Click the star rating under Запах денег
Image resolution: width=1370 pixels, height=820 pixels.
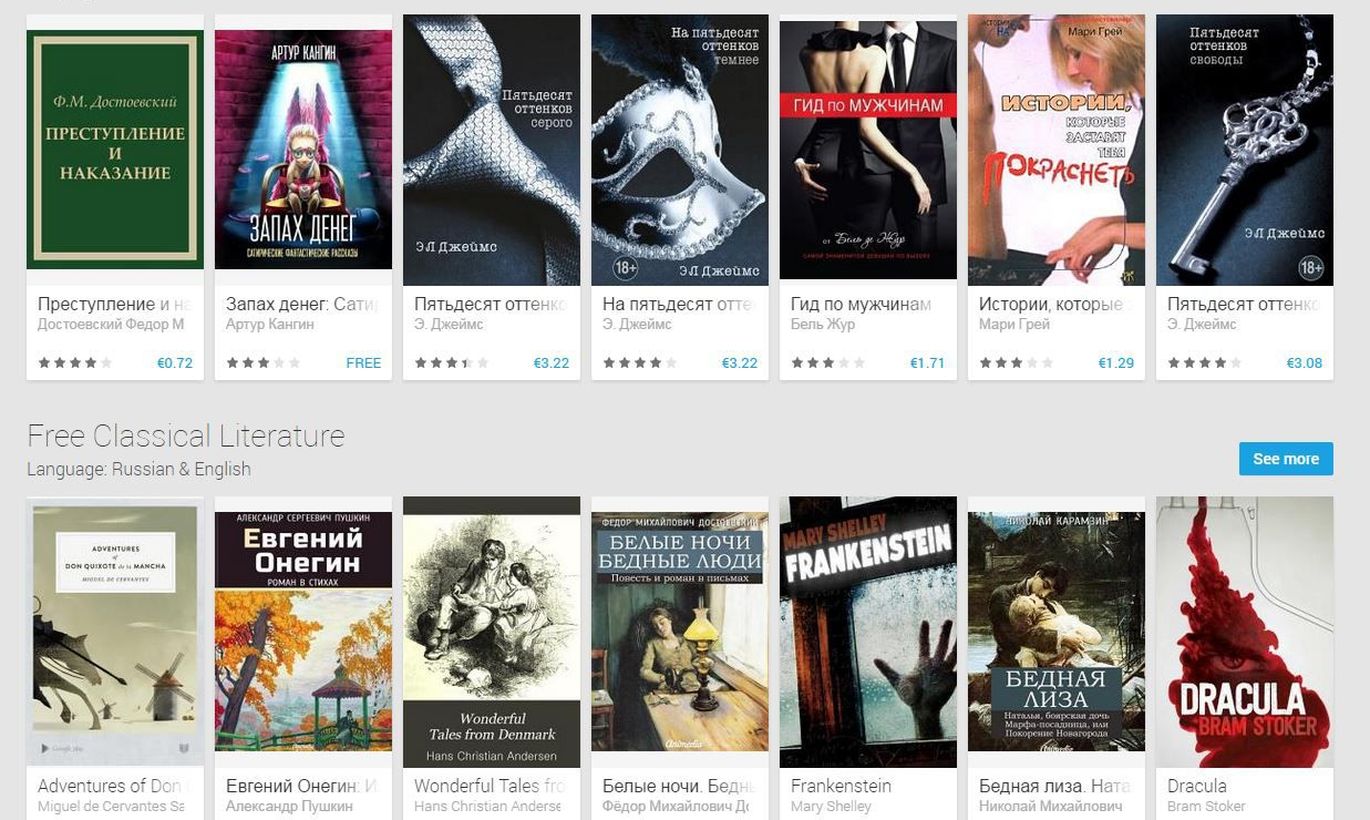tap(263, 363)
